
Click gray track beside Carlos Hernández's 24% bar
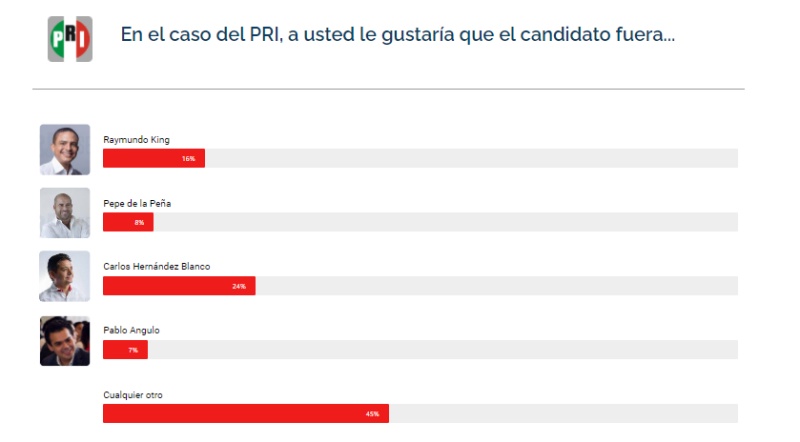(x=497, y=286)
